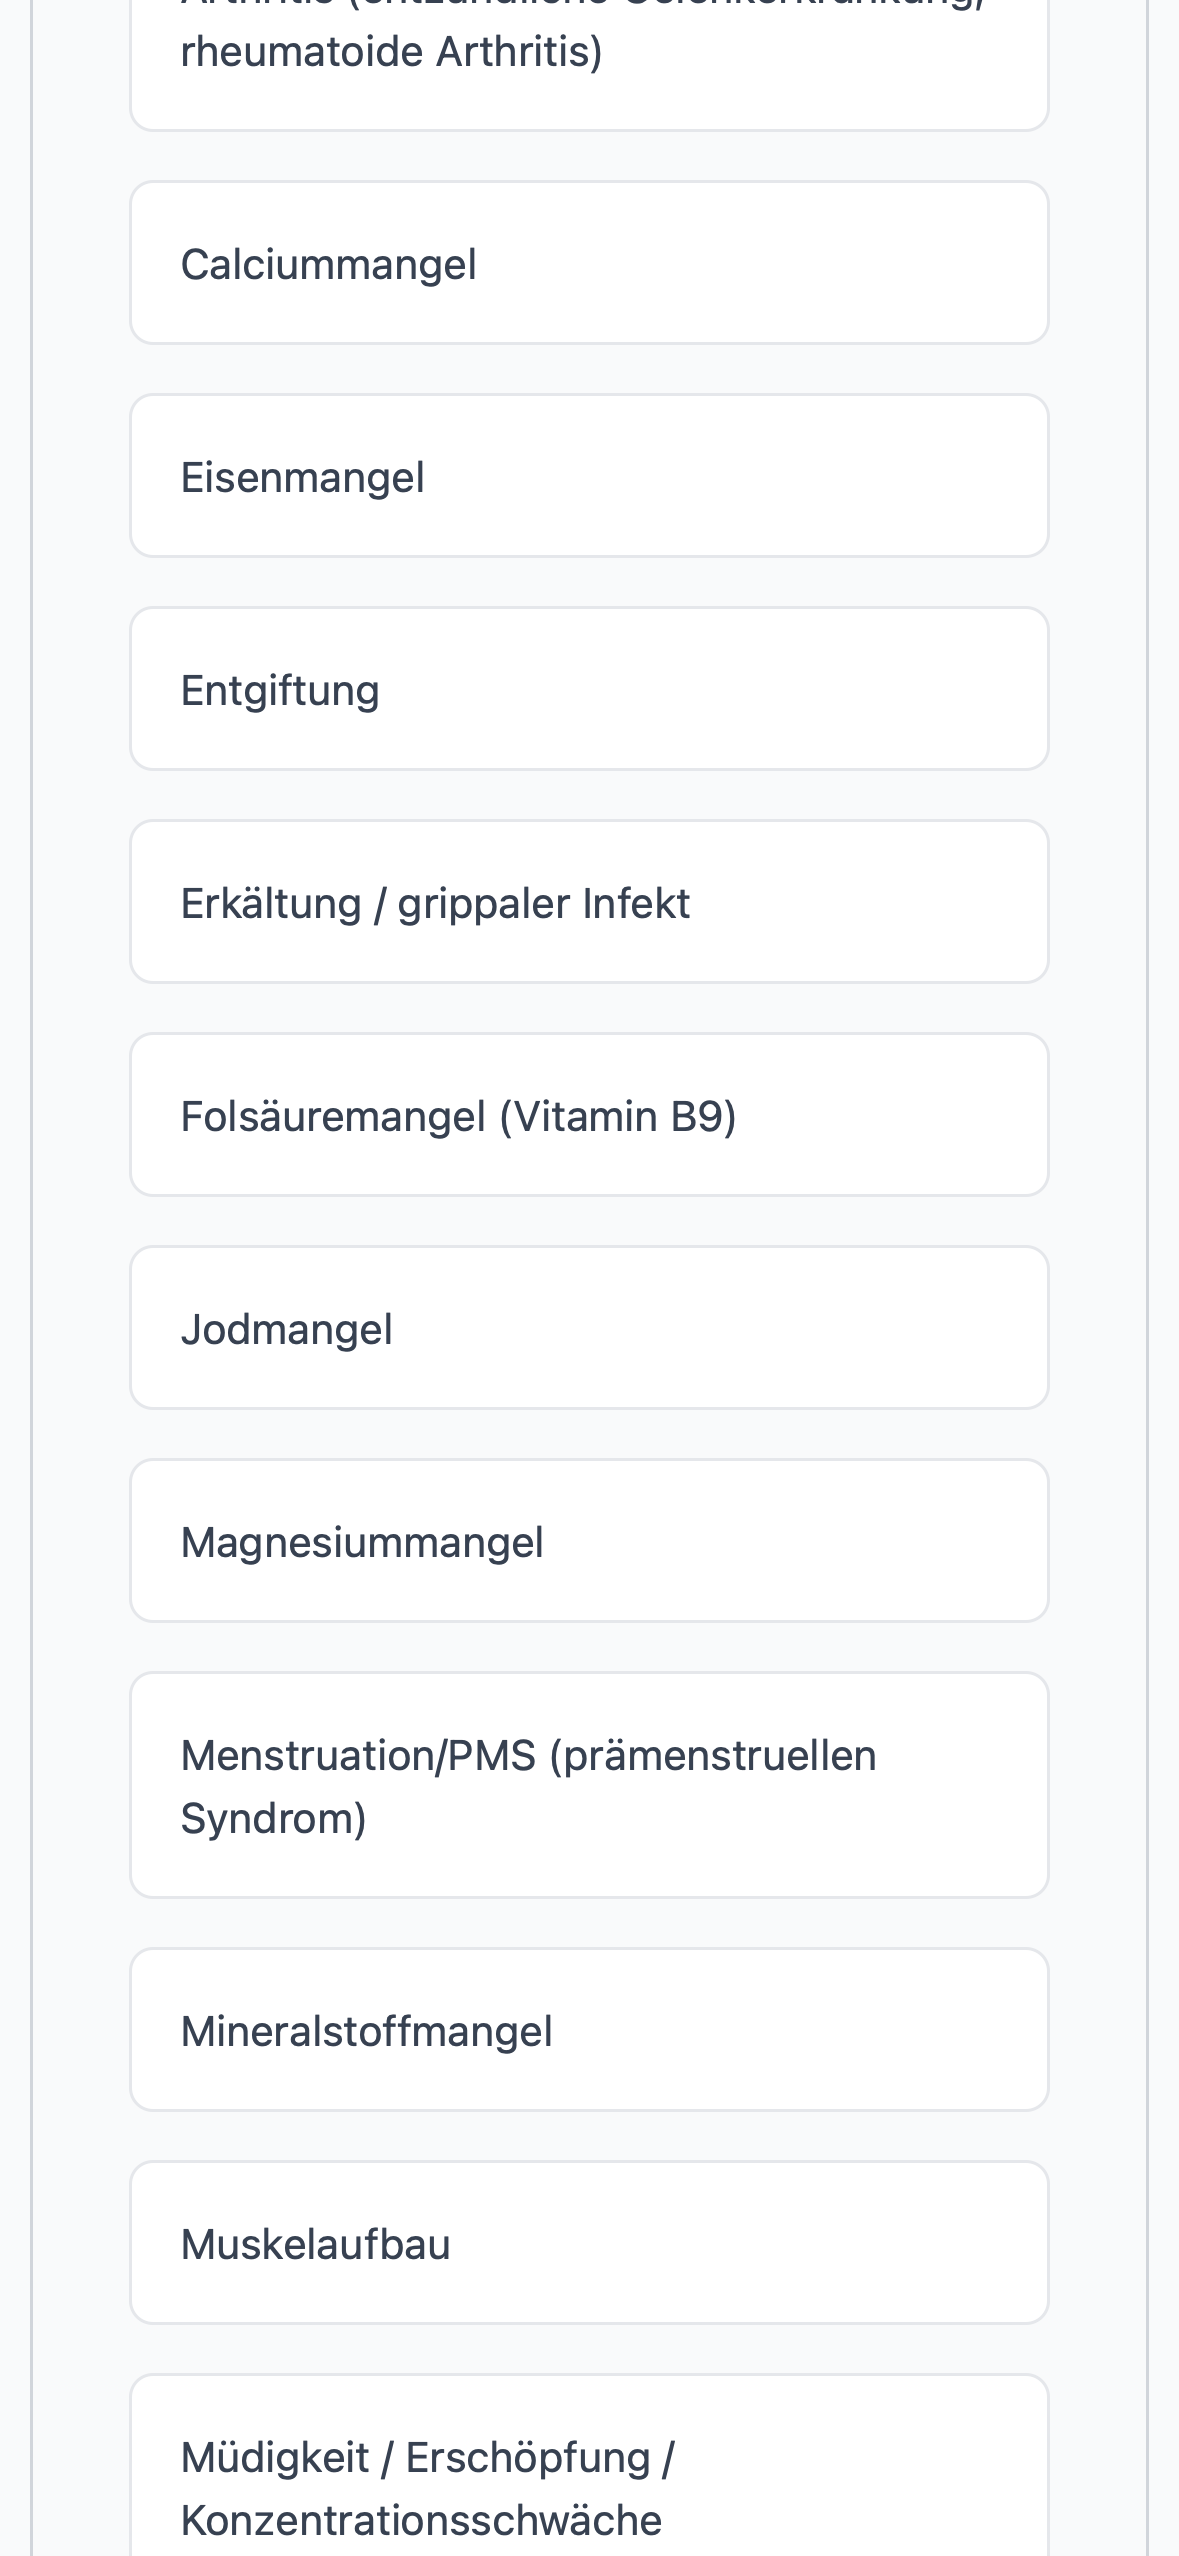This screenshot has height=2556, width=1179.
Task: Select Menstruation/PMS (prämenstruellen Syndrom) option
Action: click(589, 1785)
